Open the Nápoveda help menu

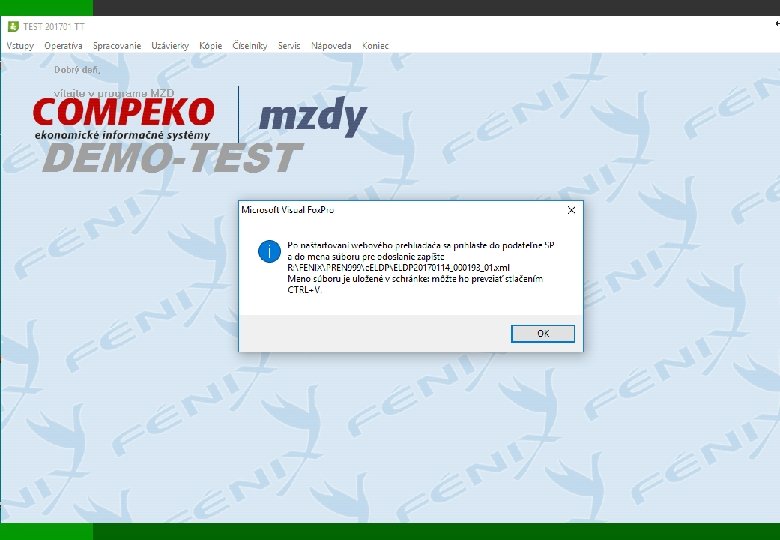point(331,46)
